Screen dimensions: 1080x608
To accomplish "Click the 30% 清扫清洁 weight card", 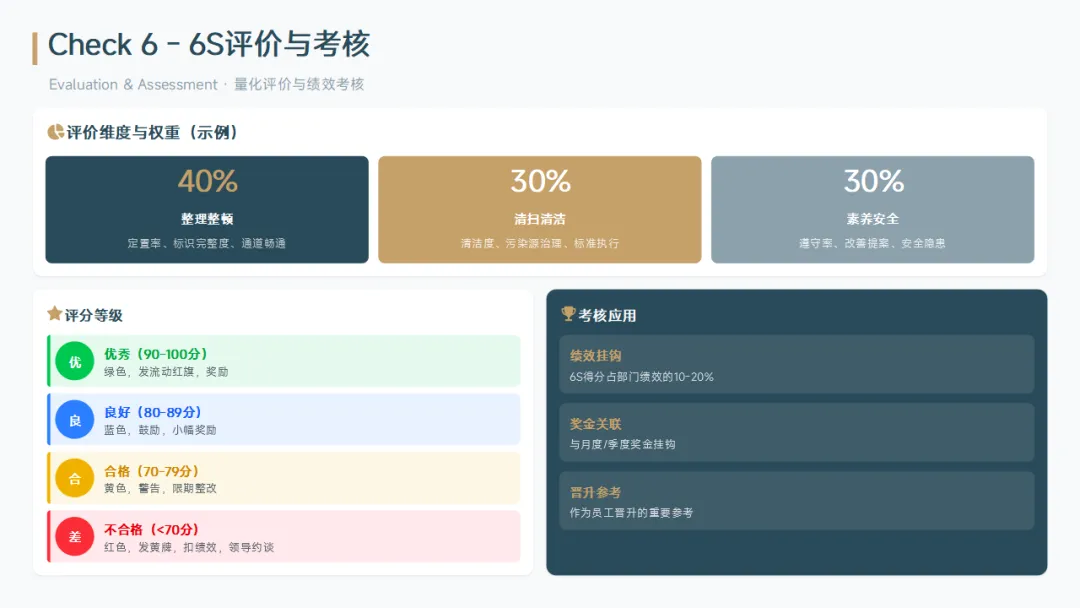I will point(540,209).
